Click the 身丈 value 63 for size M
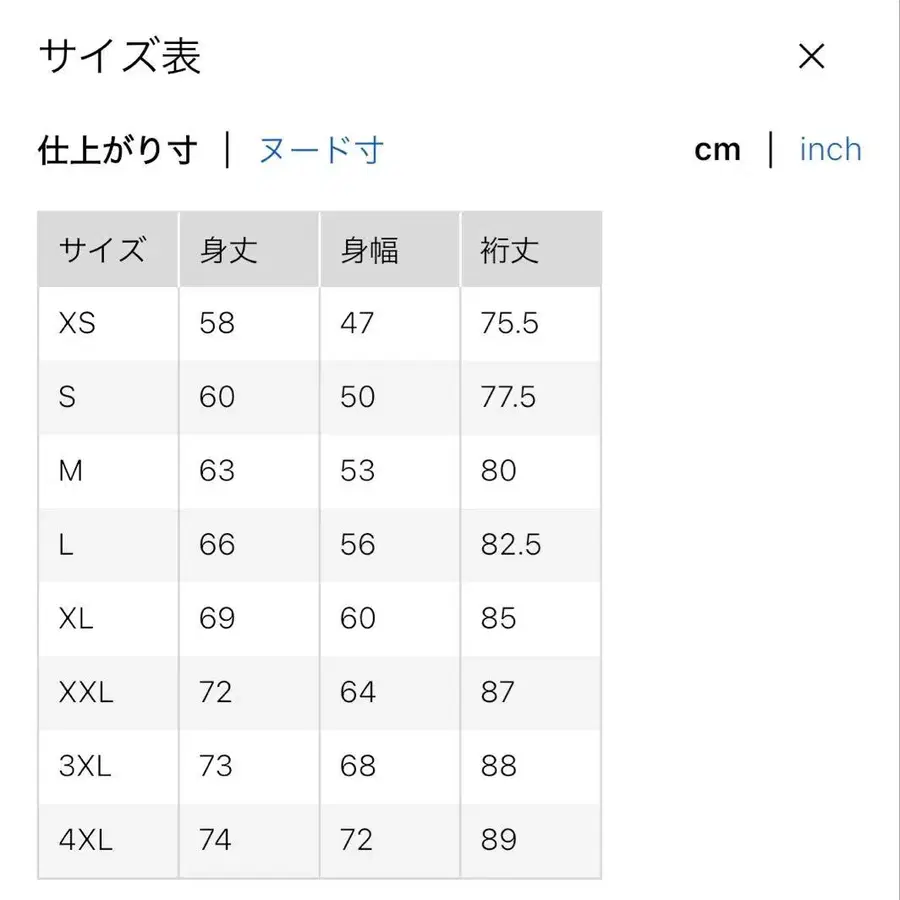This screenshot has width=900, height=900. pos(215,471)
